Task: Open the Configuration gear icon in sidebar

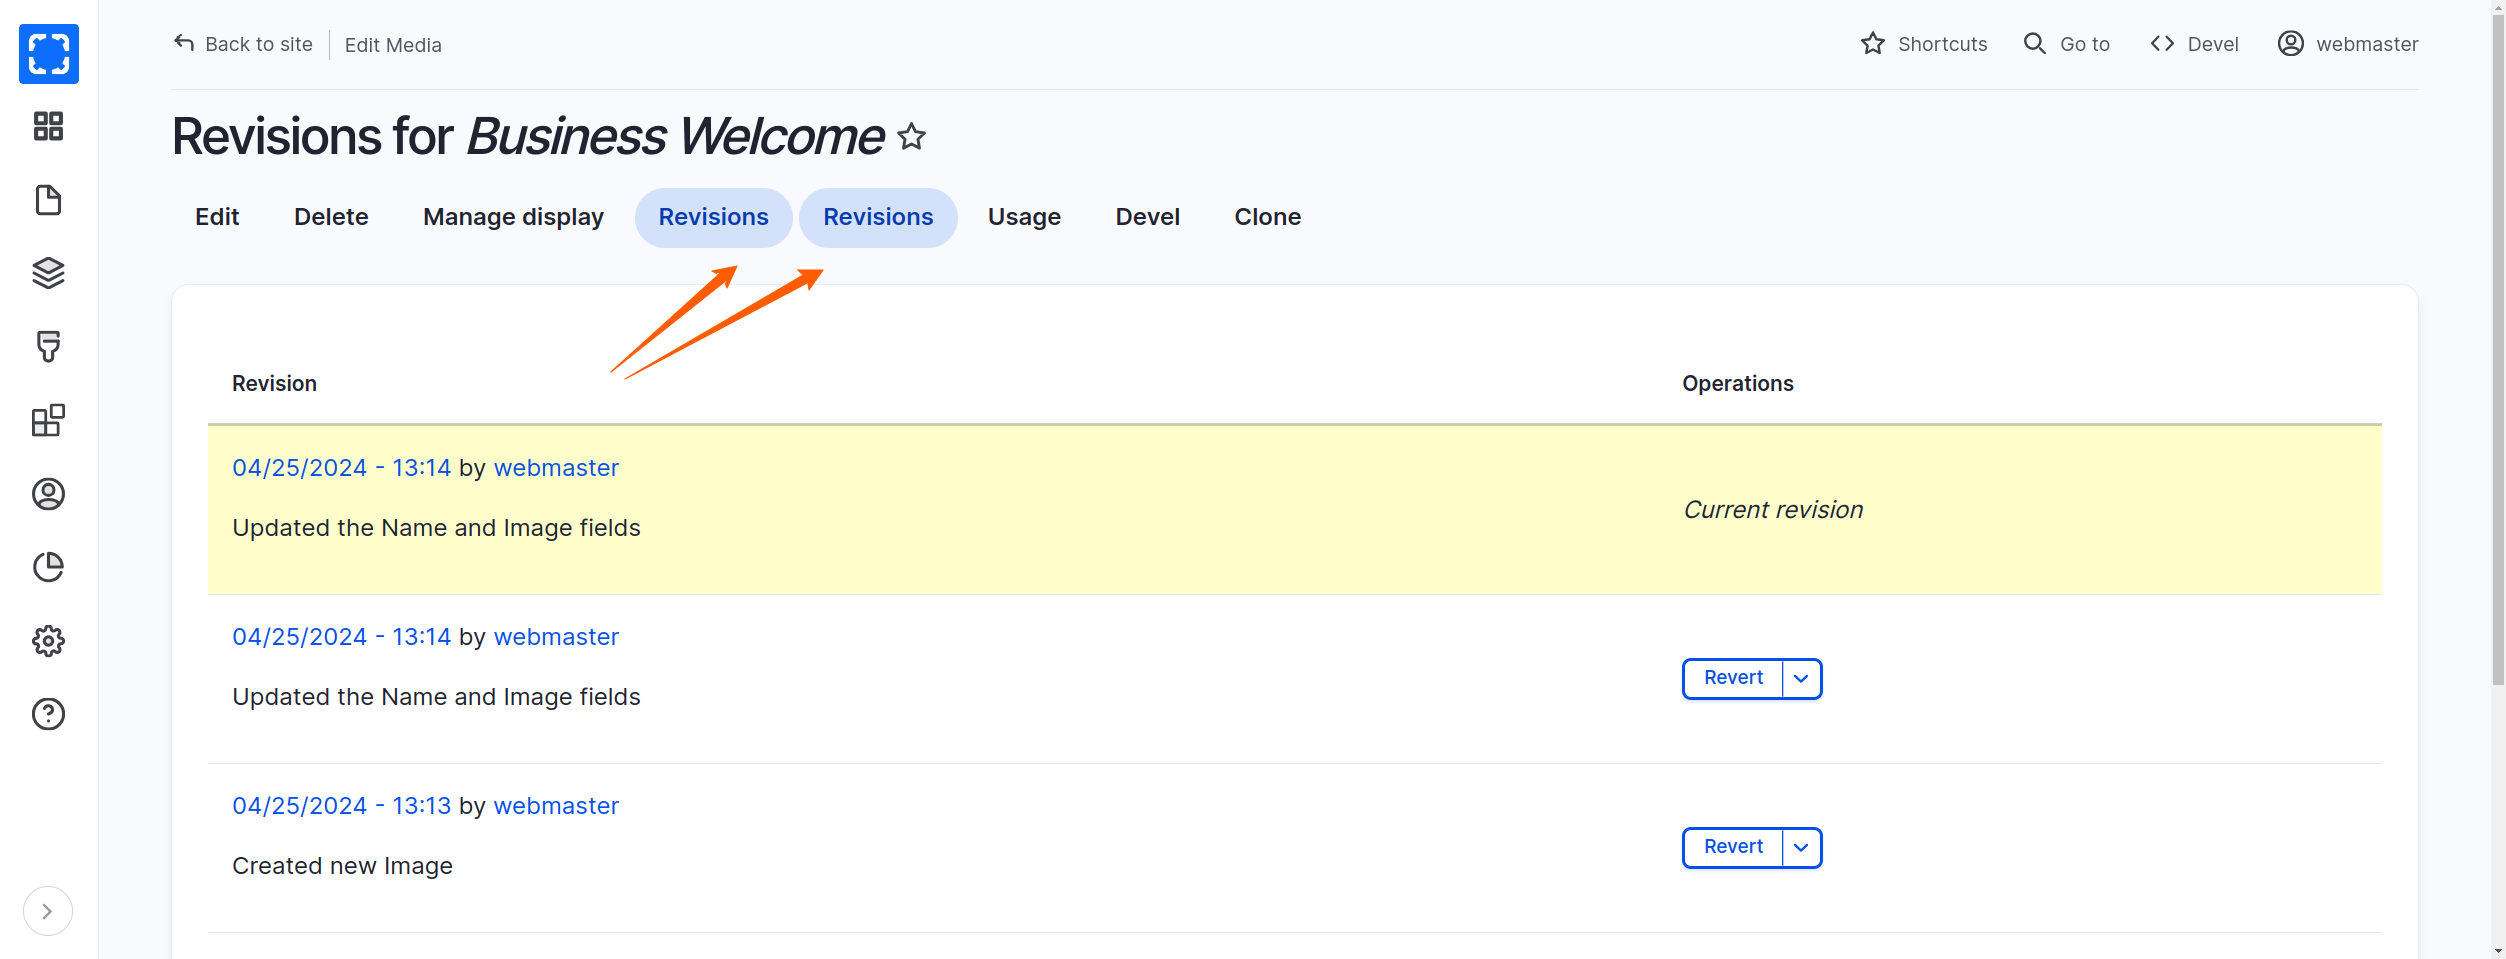Action: [x=48, y=641]
